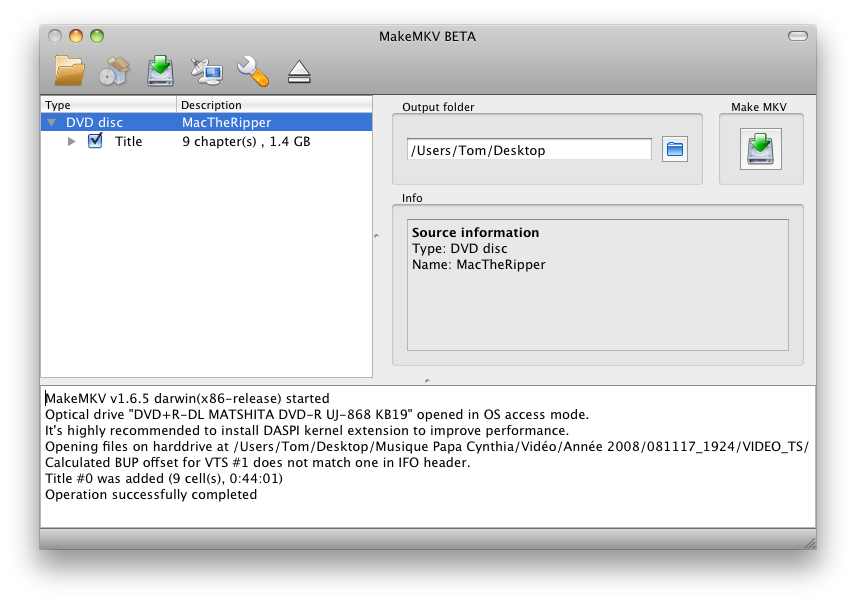
Task: Open files with the folder toolbar icon
Action: [69, 71]
